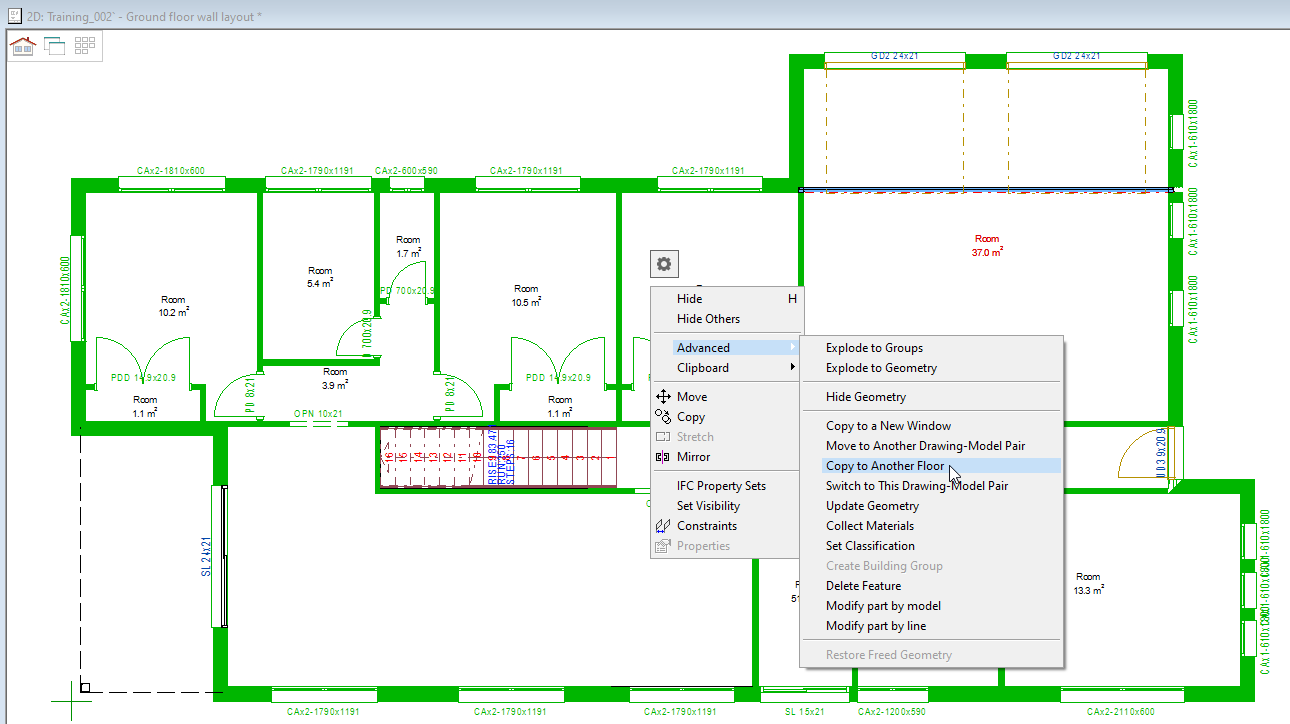Select Update Geometry menu entry

tap(872, 506)
